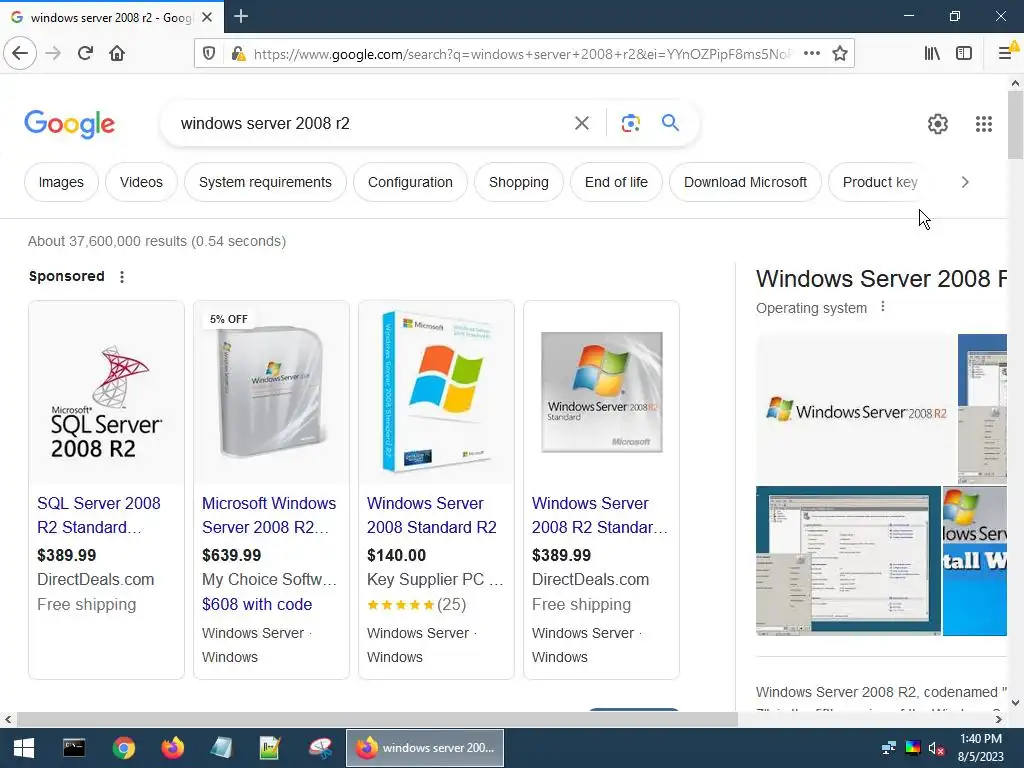The image size is (1024, 768).
Task: Open page actions three-dot menu in address bar
Action: 812,54
